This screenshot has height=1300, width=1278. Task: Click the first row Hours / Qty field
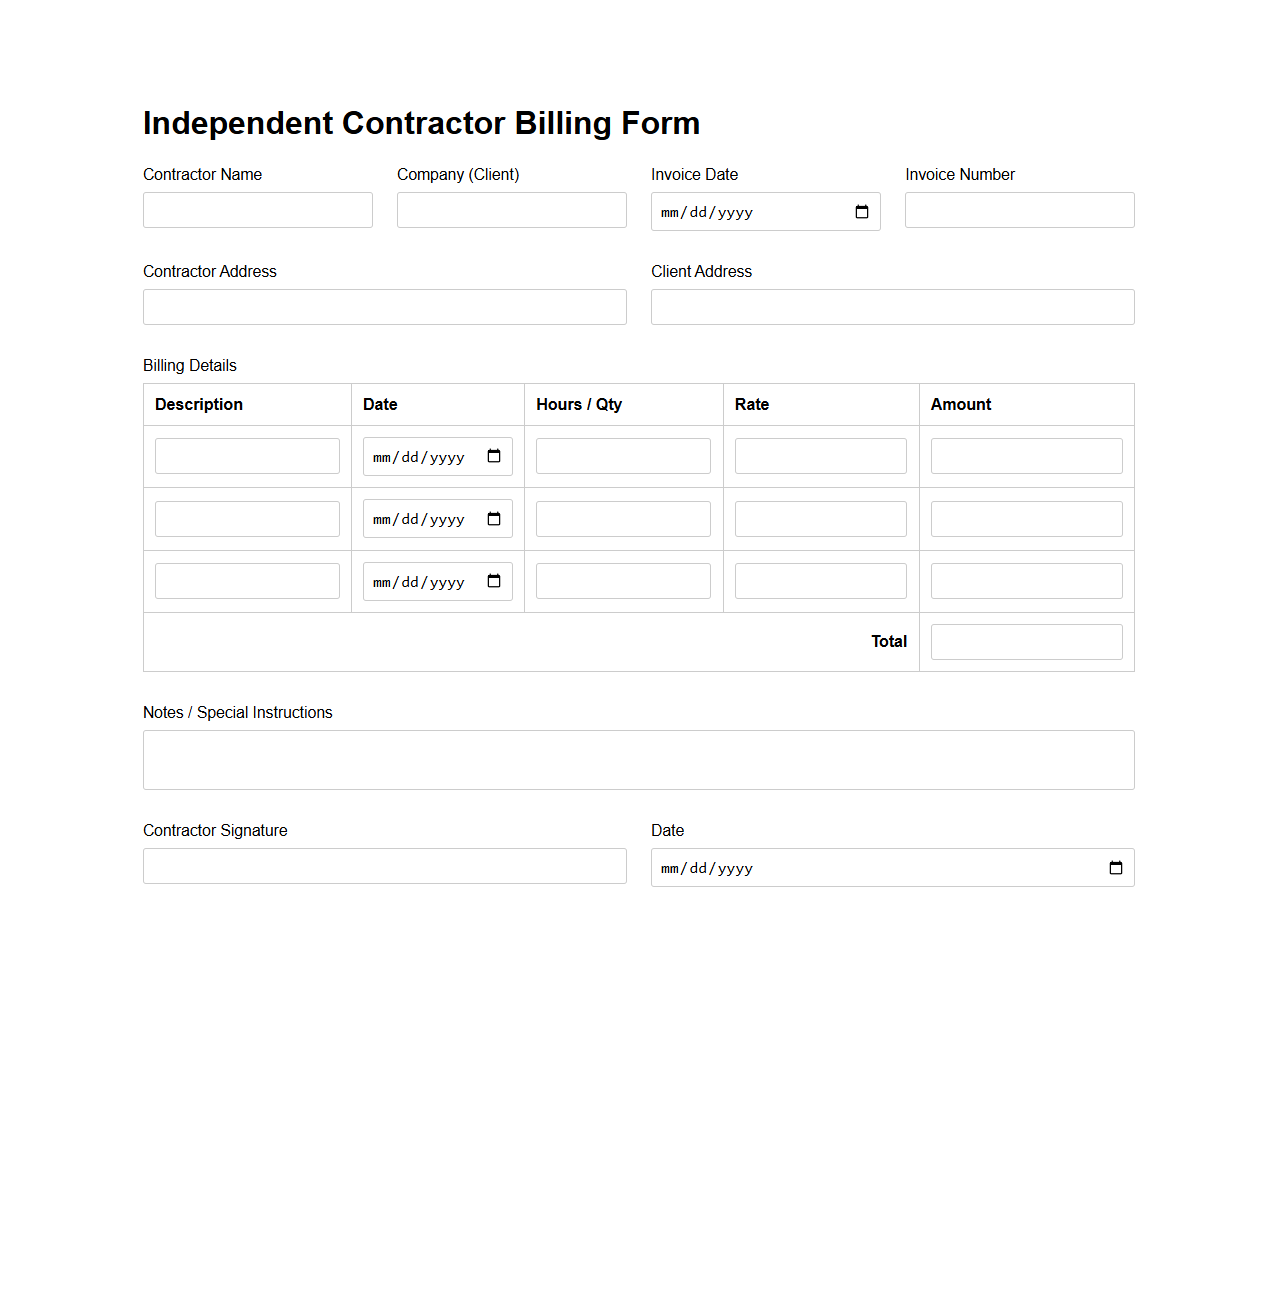[x=622, y=456]
